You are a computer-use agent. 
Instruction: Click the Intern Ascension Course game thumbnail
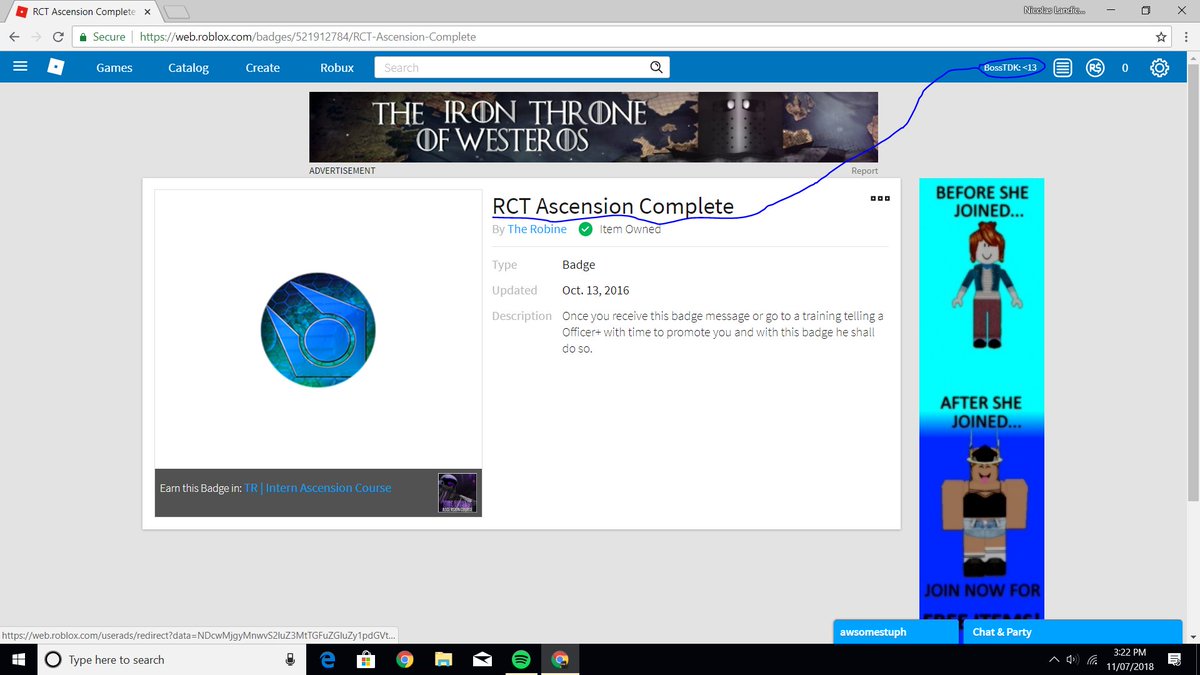click(x=458, y=493)
